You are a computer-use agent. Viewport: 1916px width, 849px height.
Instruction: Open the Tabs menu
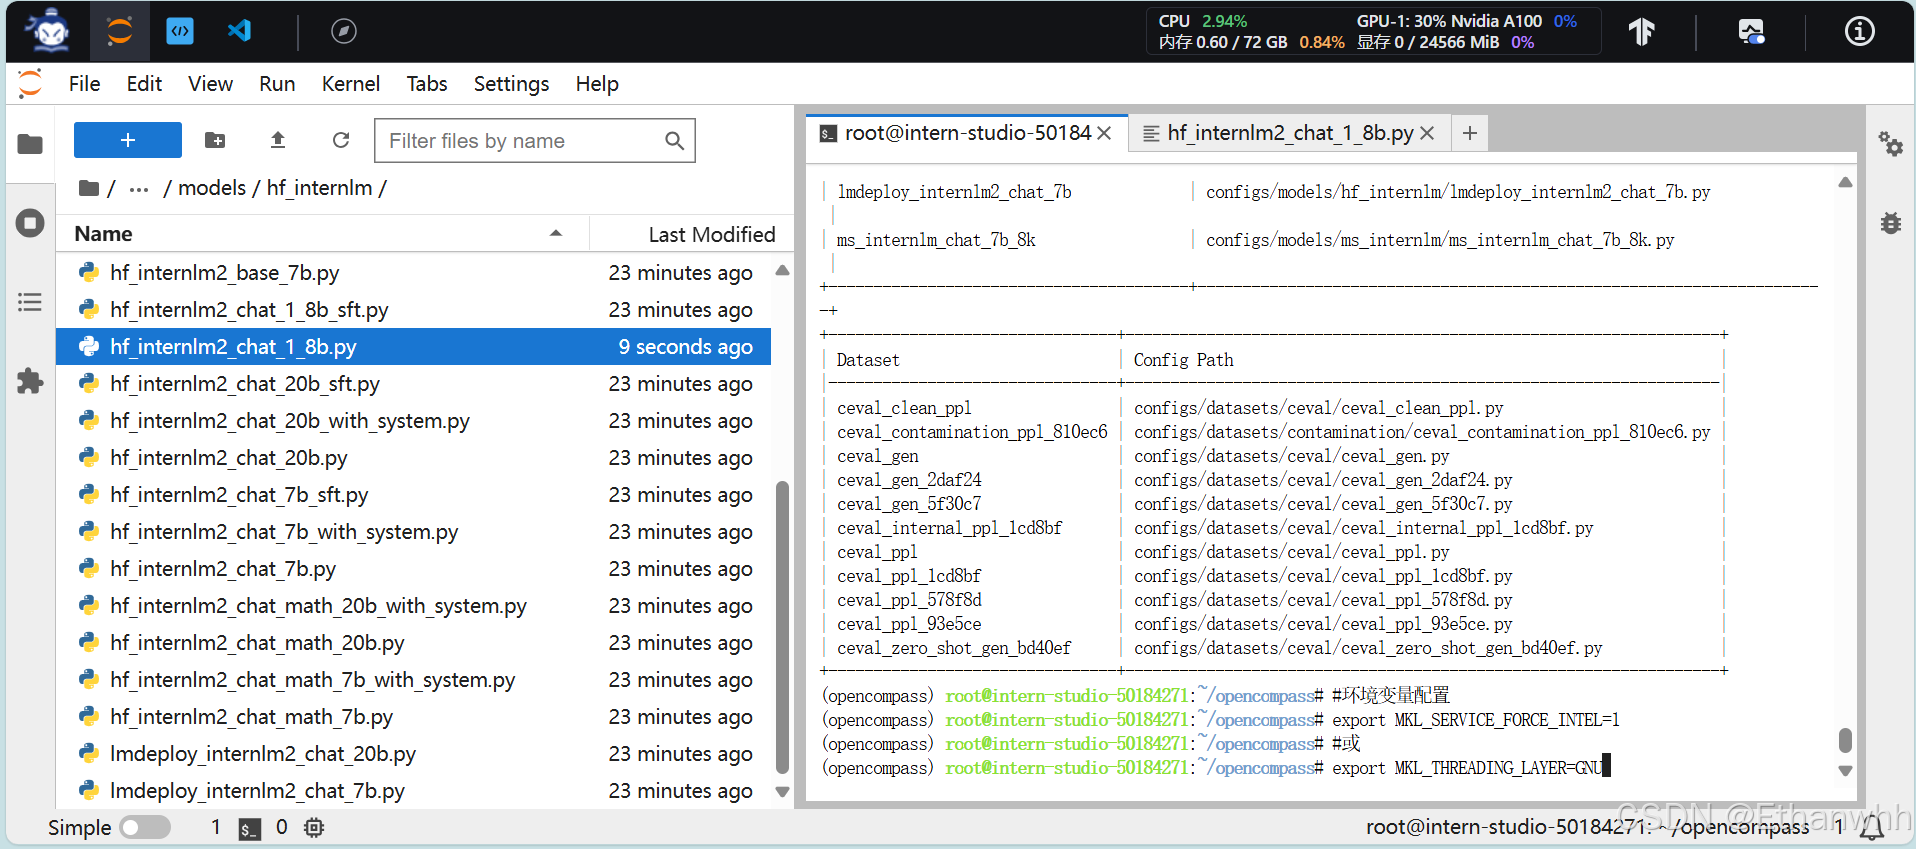427,84
